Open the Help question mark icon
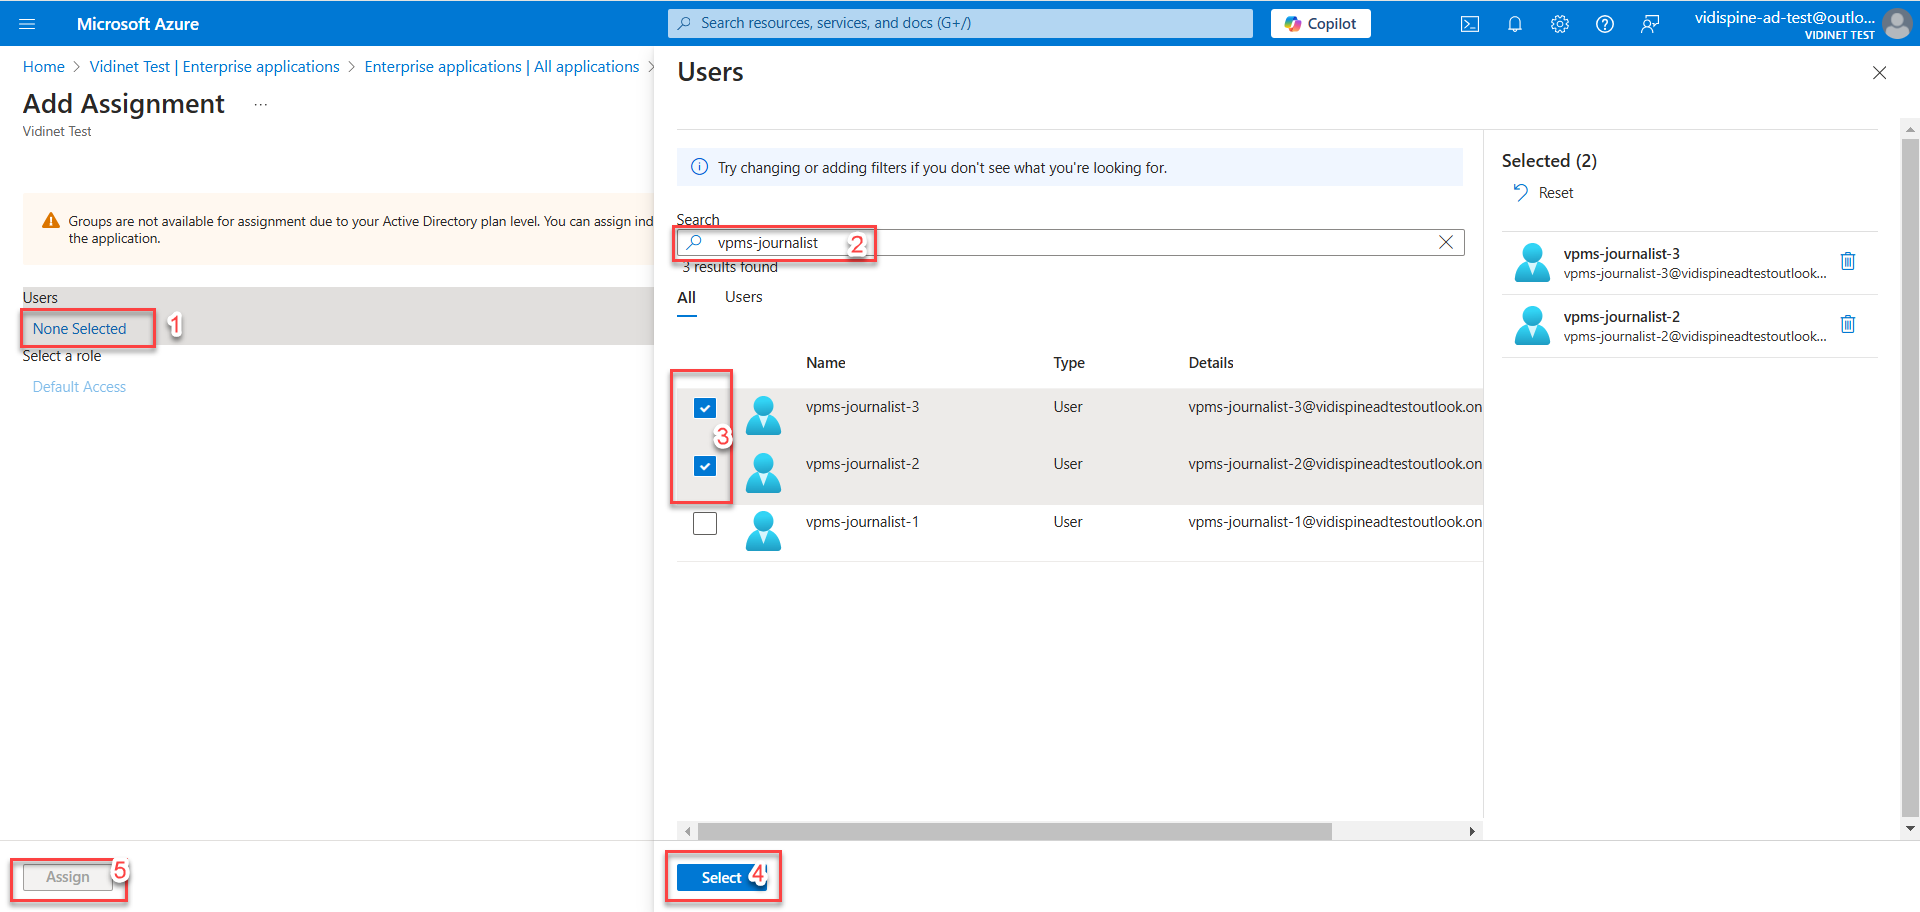The image size is (1920, 912). pyautogui.click(x=1604, y=24)
